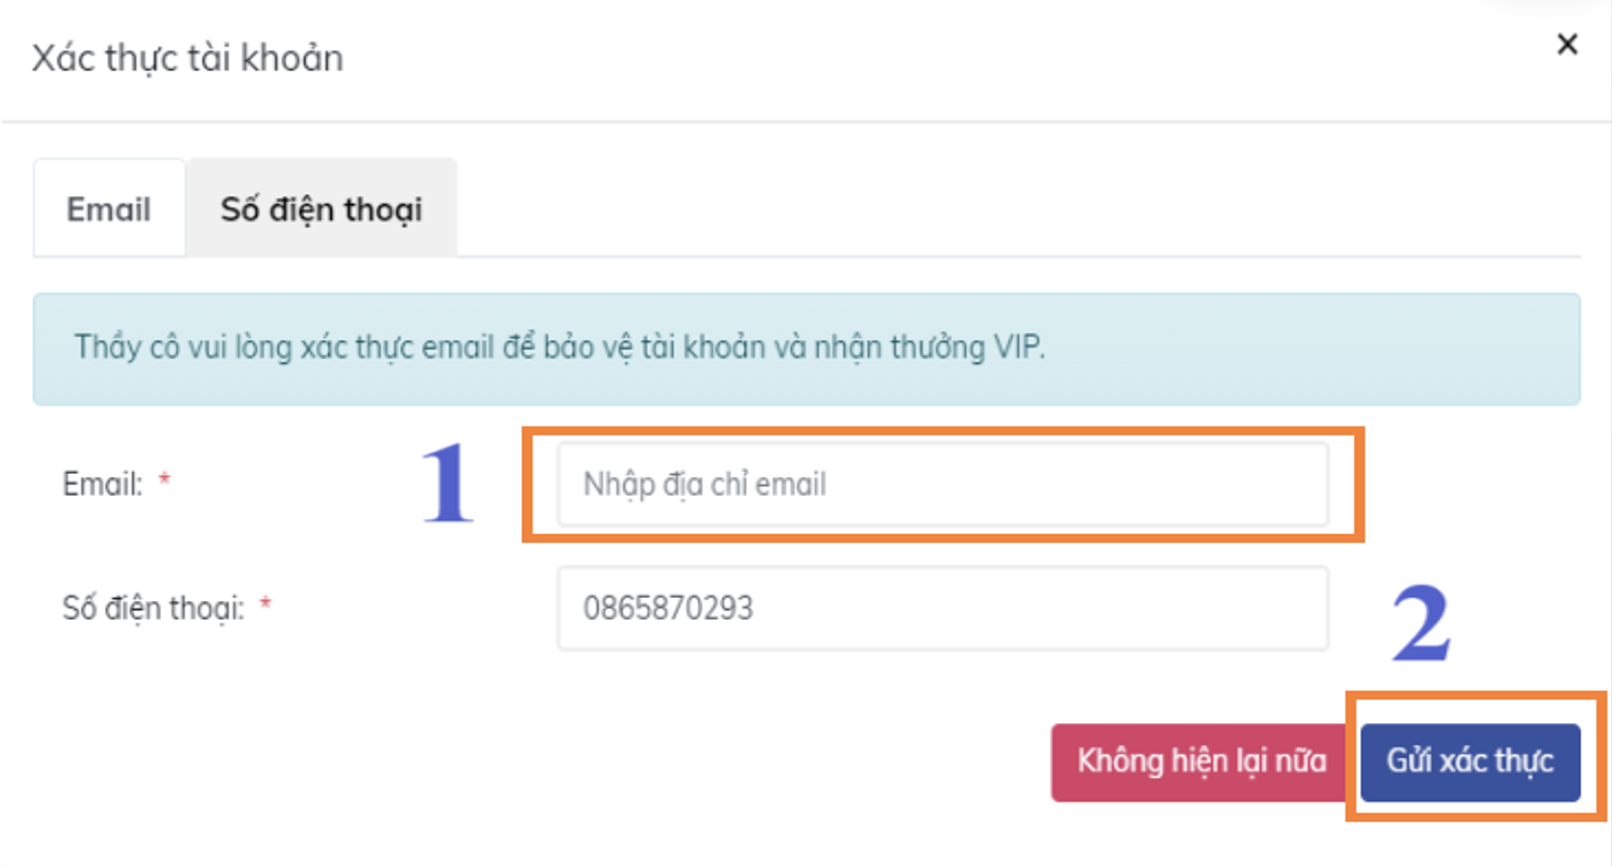Dismiss reminders with Không hiện lại nữa
This screenshot has width=1612, height=866.
click(x=1201, y=760)
